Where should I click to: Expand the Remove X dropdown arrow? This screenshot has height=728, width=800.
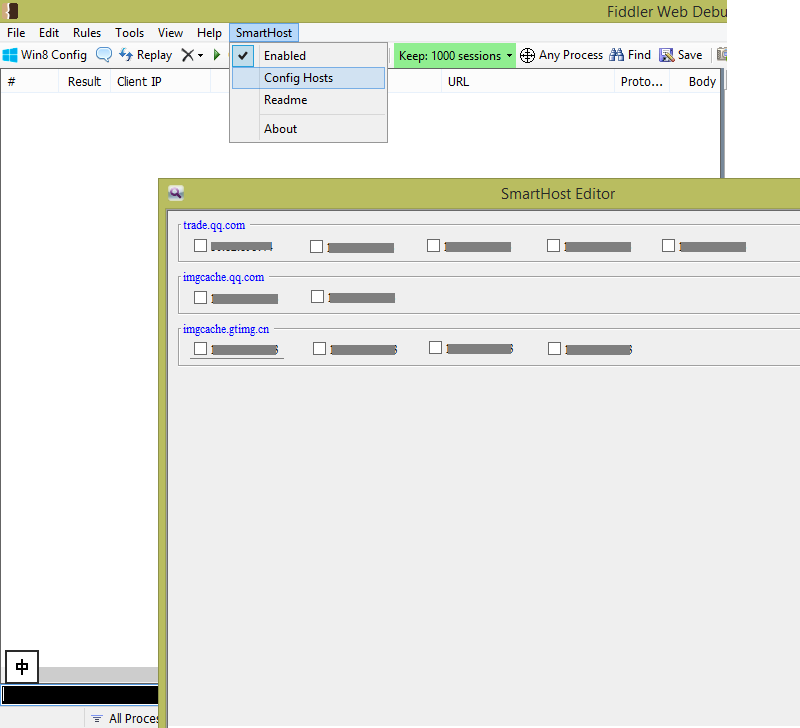(x=201, y=55)
